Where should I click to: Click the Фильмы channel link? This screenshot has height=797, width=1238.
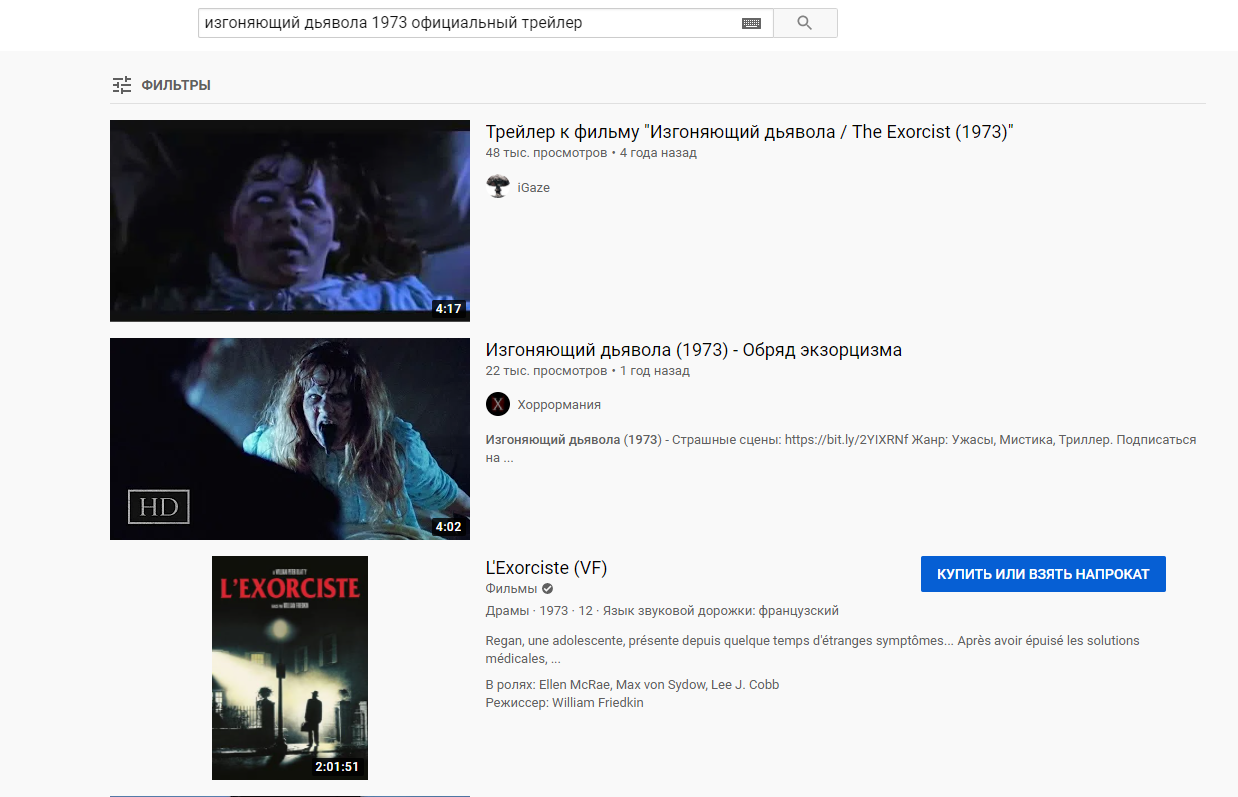[511, 589]
